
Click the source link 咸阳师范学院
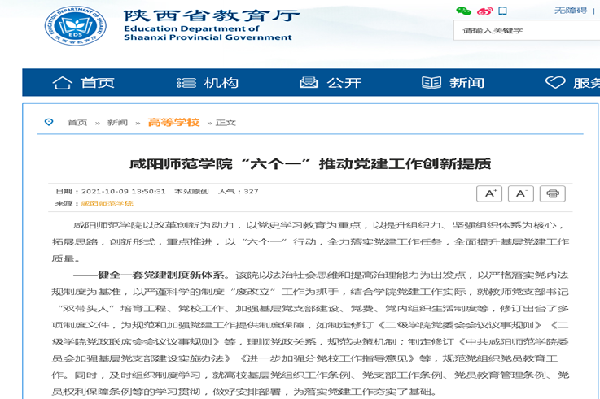point(107,204)
